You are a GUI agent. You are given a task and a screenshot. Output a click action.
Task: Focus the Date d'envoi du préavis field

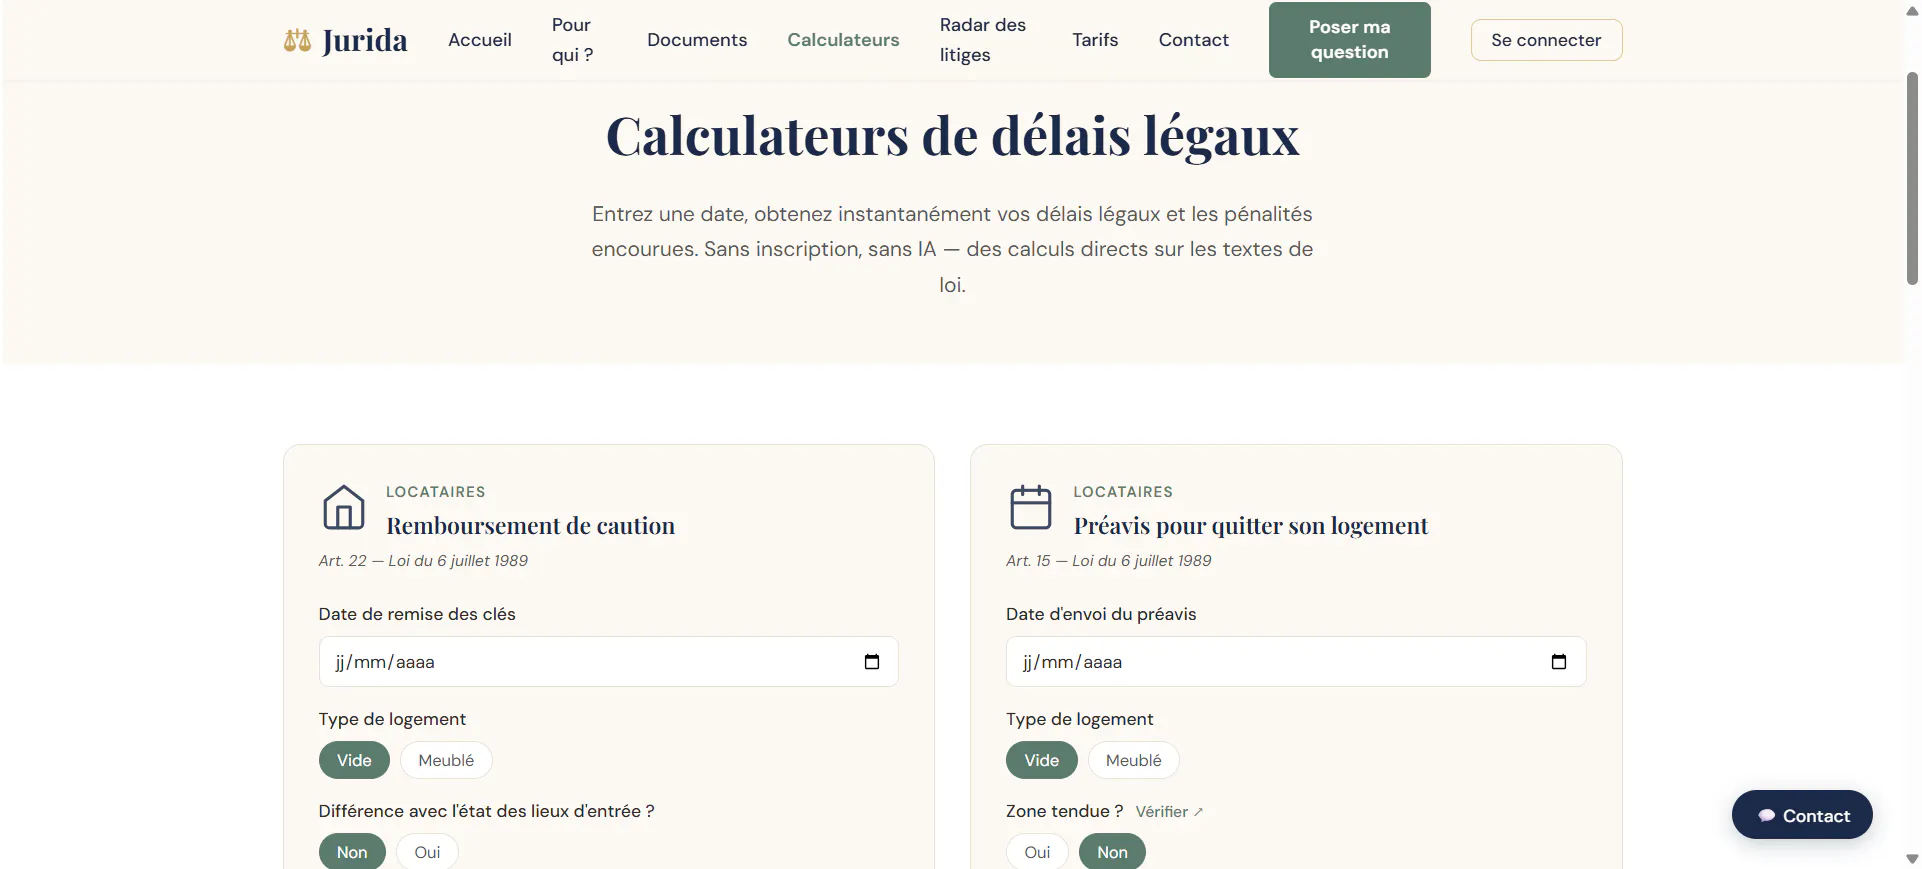tap(1295, 662)
